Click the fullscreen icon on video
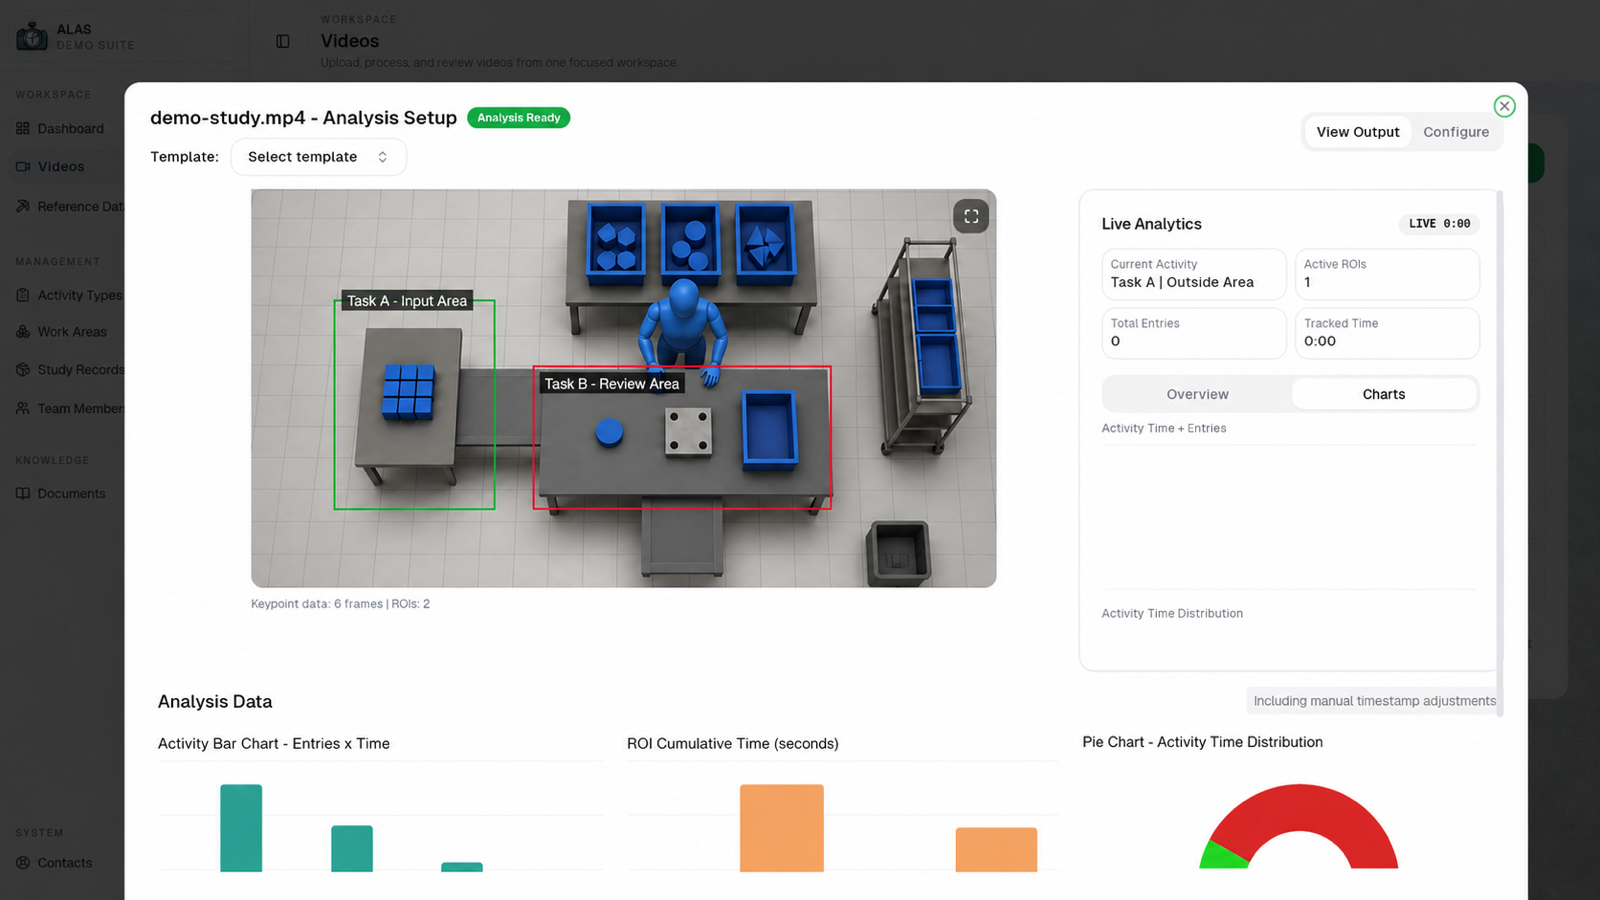This screenshot has width=1600, height=900. [x=971, y=216]
